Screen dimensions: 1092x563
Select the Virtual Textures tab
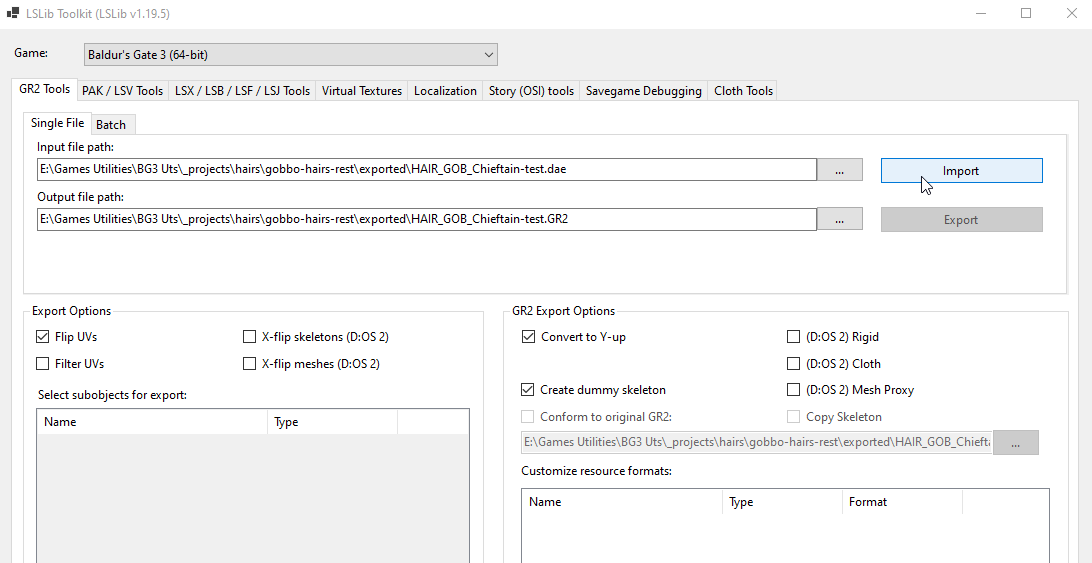point(362,91)
